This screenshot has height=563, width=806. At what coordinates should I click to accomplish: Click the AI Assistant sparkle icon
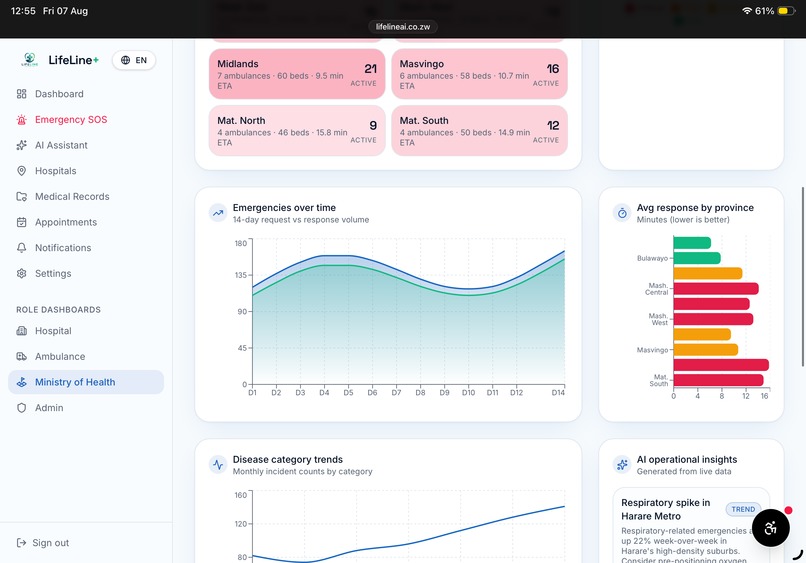[22, 145]
